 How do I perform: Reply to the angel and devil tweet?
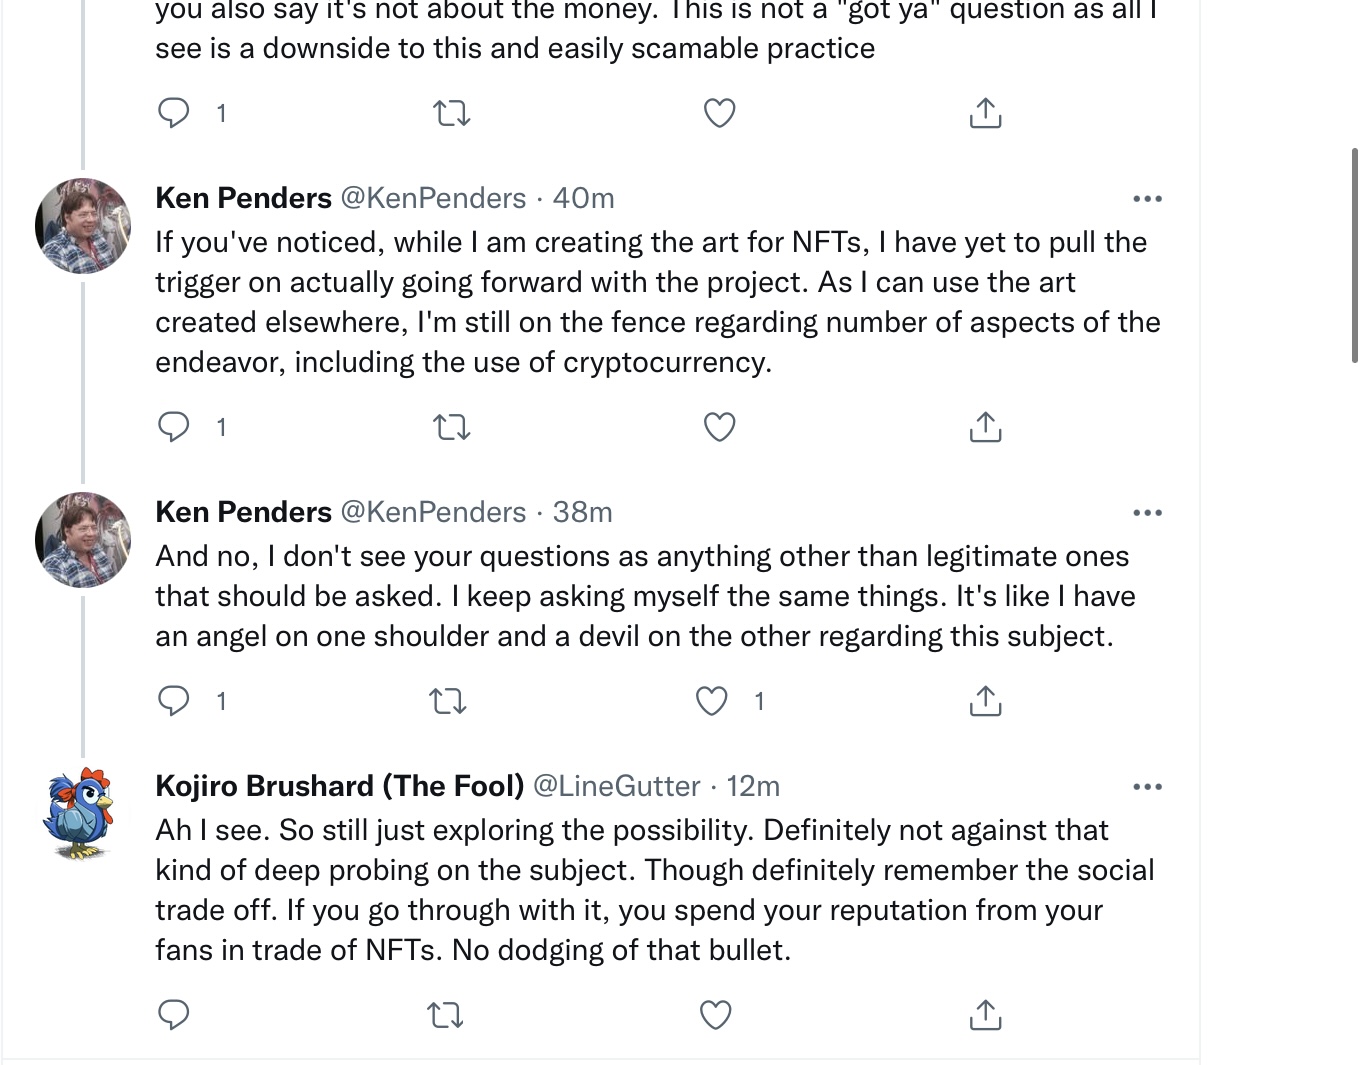tap(174, 701)
